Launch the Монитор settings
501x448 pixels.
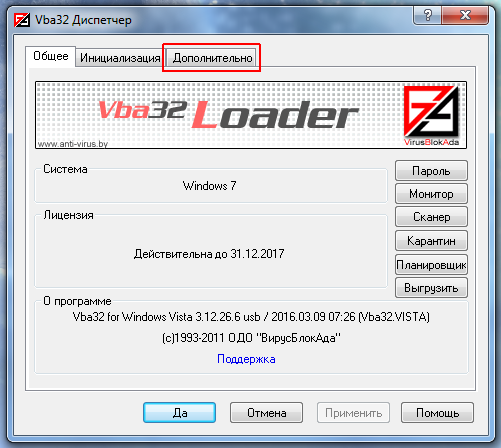pos(431,194)
